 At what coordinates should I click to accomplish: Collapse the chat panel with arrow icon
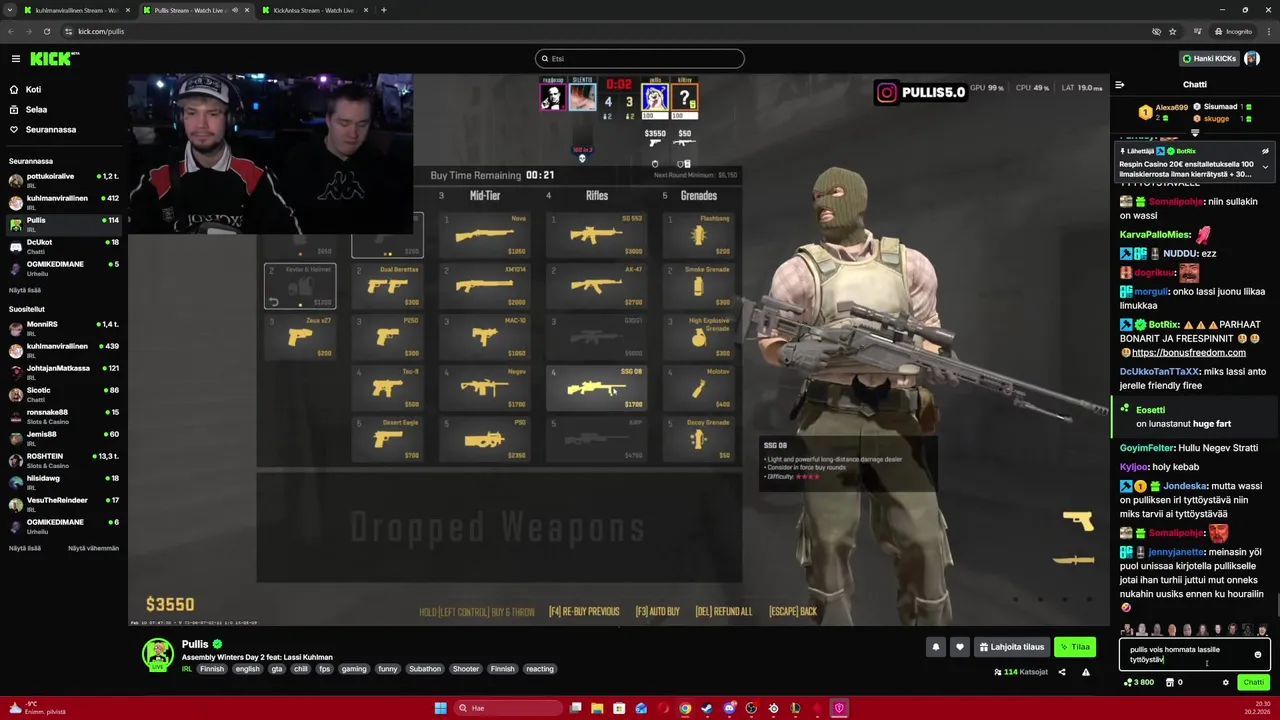1120,85
